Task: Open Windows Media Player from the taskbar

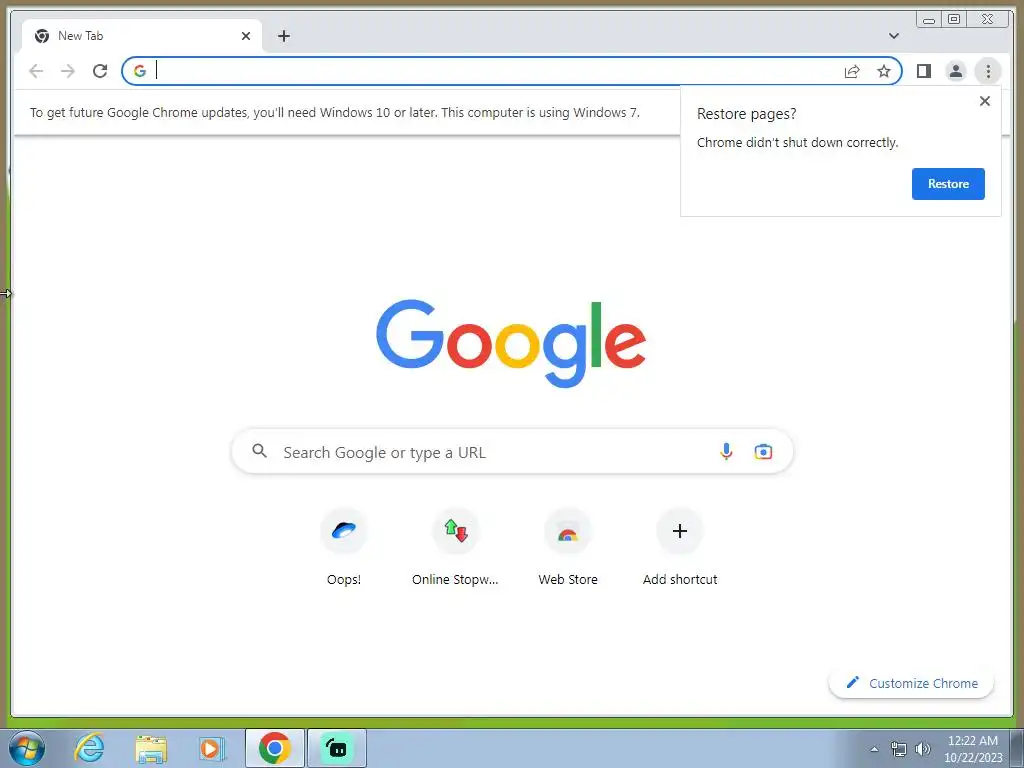Action: coord(212,748)
